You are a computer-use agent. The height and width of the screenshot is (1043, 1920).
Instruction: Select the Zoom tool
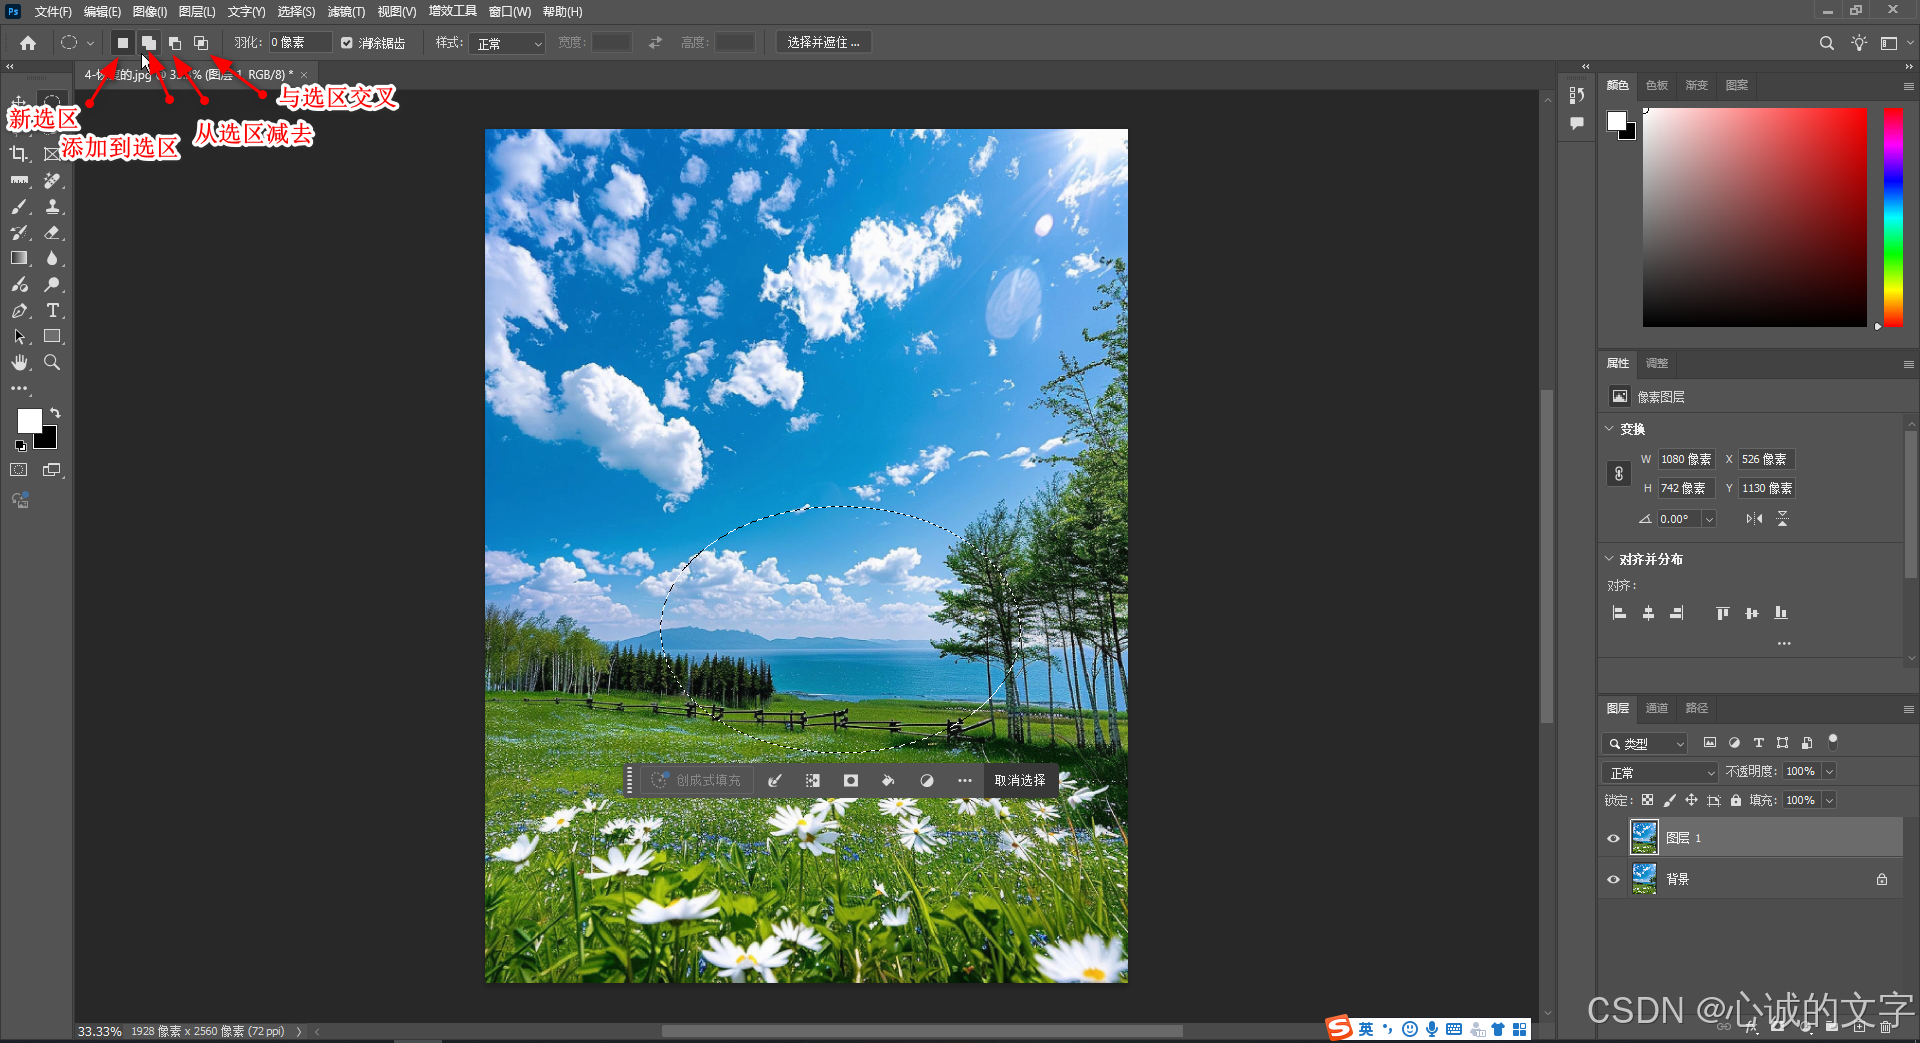coord(52,363)
